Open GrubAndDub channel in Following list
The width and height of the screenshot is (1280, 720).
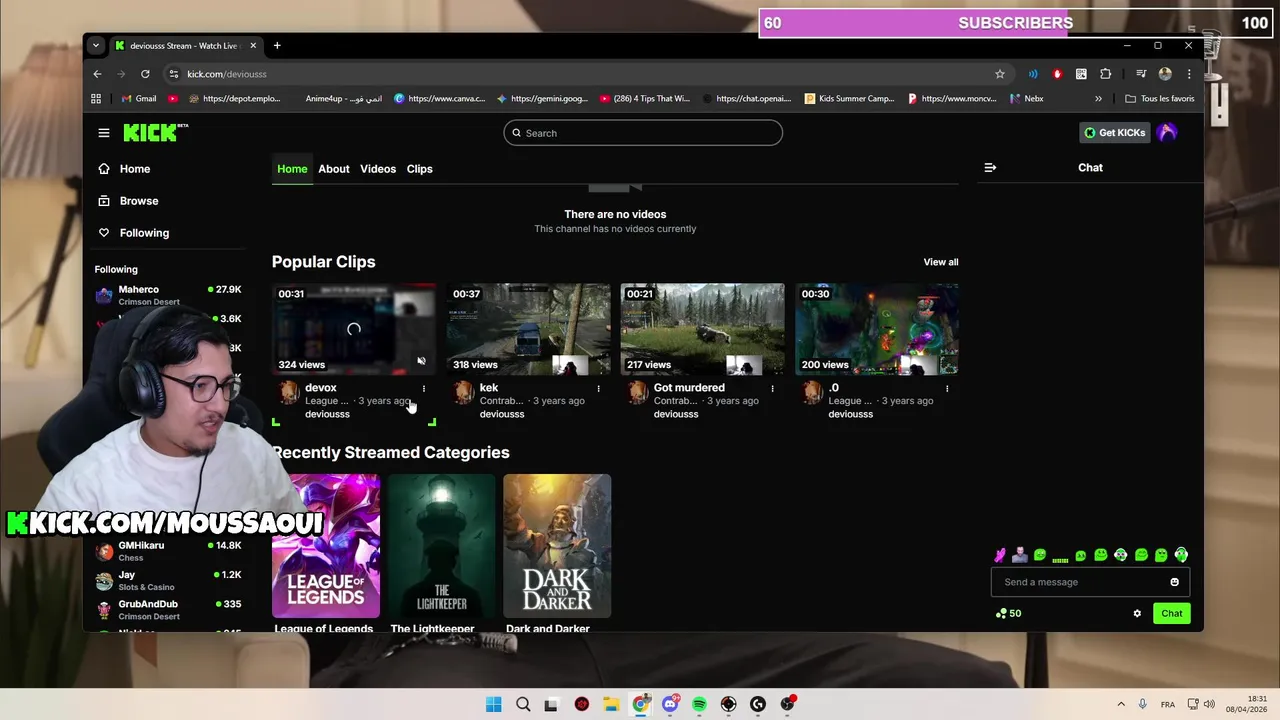tap(168, 609)
